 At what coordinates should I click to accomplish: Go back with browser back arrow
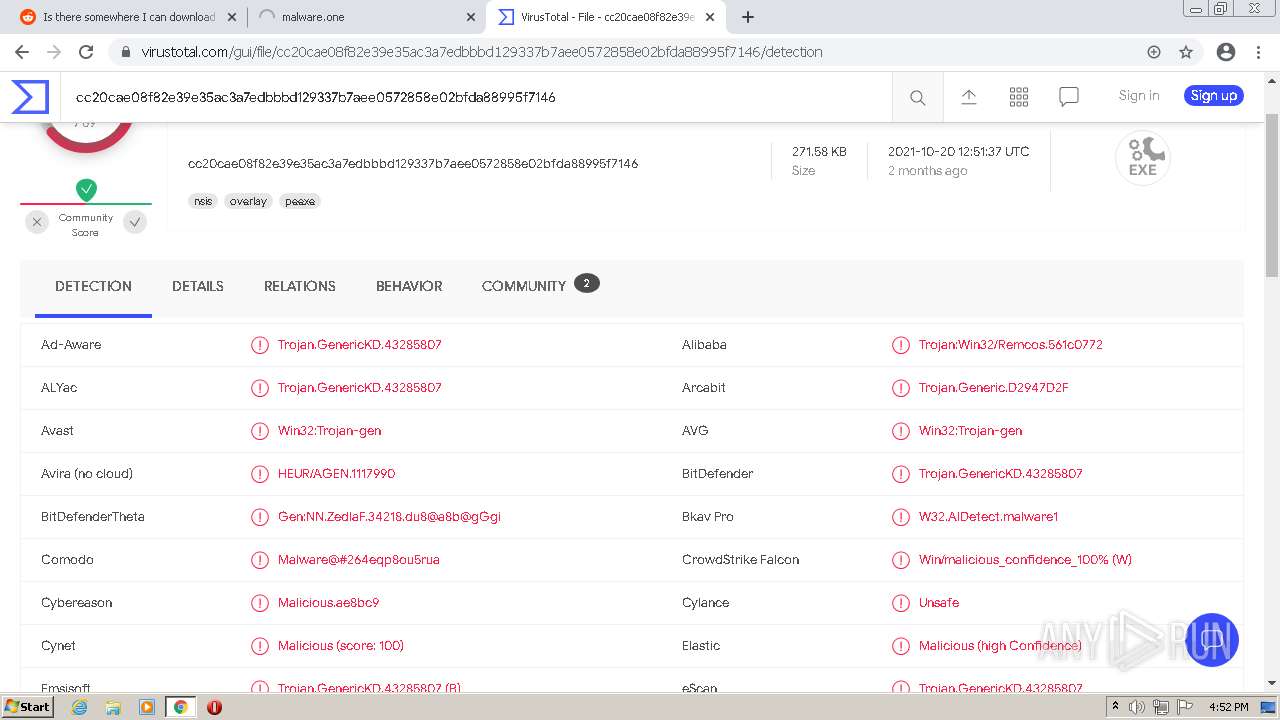coord(22,52)
